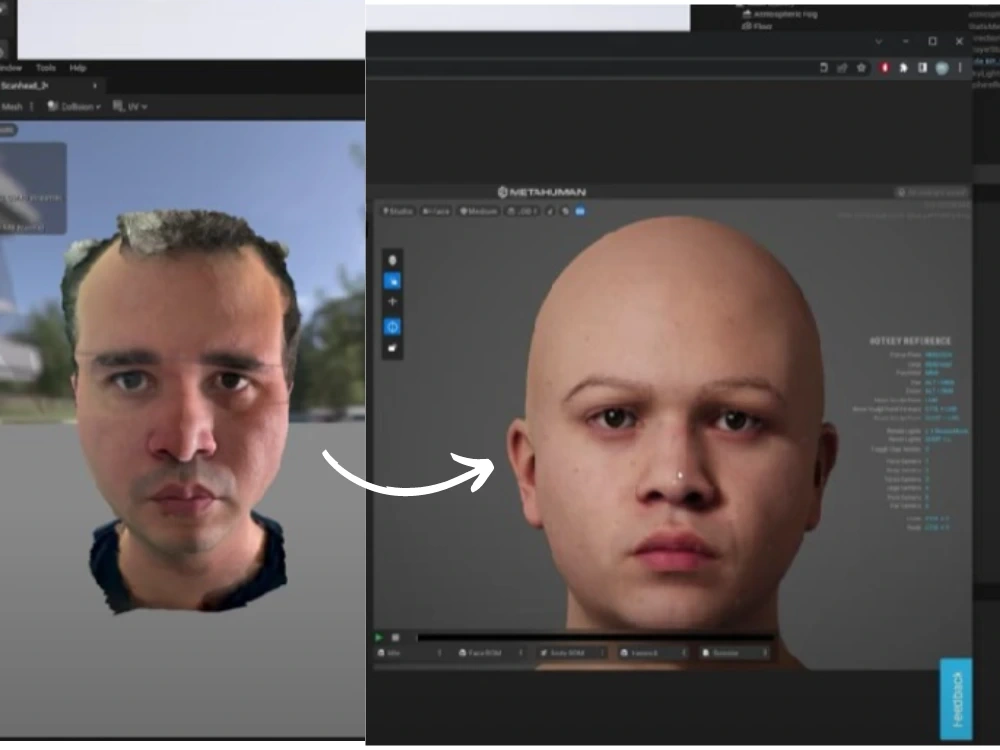Open the browser profile avatar
Image resolution: width=1000 pixels, height=750 pixels.
coord(942,68)
